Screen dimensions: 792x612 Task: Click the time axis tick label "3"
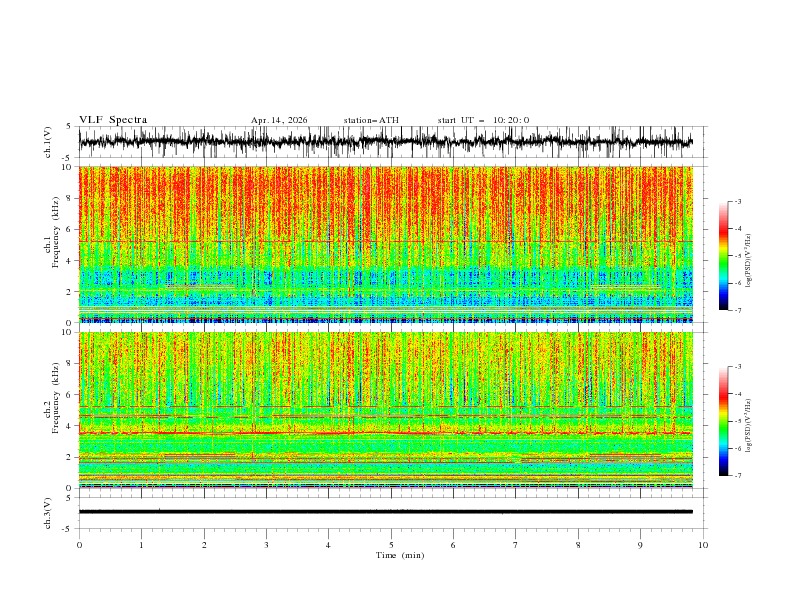pyautogui.click(x=266, y=545)
